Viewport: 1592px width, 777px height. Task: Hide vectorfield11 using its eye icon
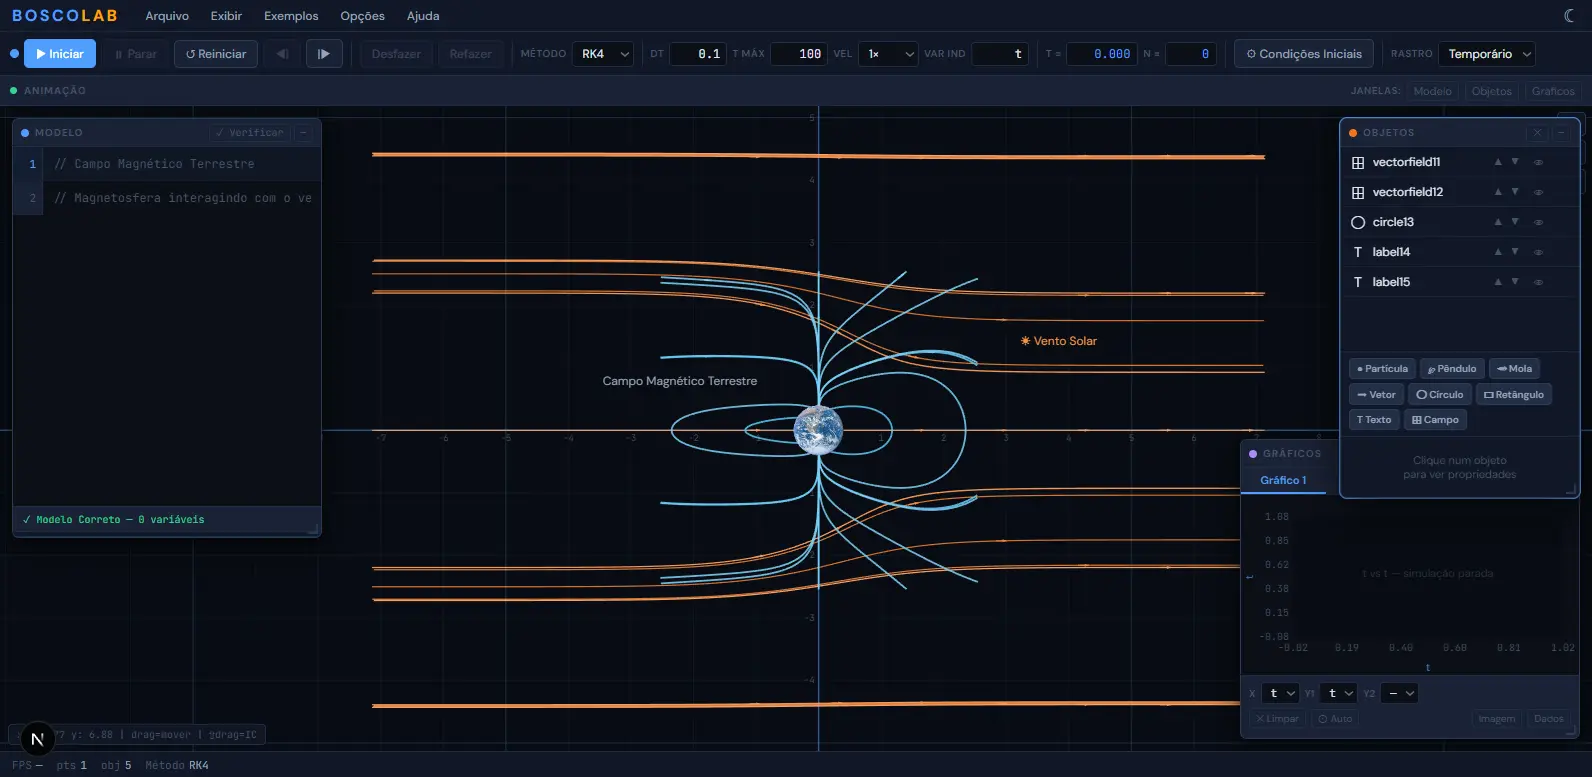tap(1538, 162)
